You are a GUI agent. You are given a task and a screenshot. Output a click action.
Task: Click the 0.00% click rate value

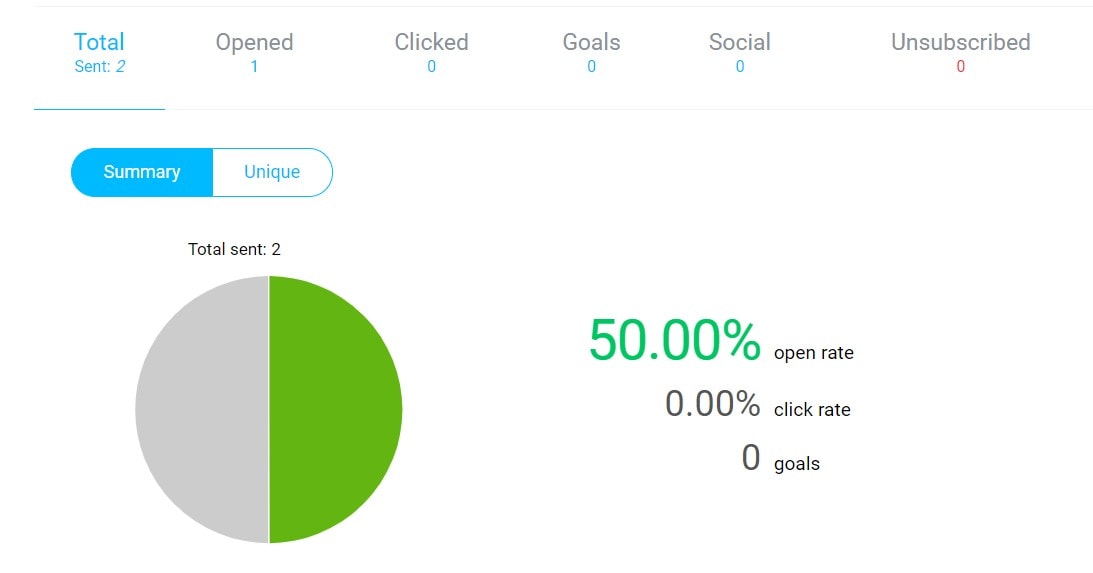click(x=712, y=404)
